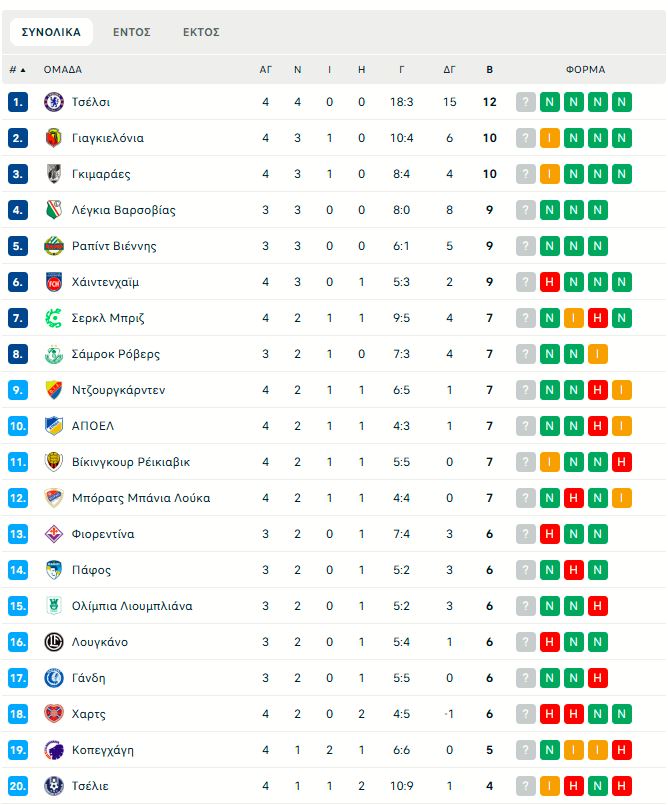Image resolution: width=668 pixels, height=805 pixels.
Task: Click the Chelsea club crest icon
Action: click(54, 102)
